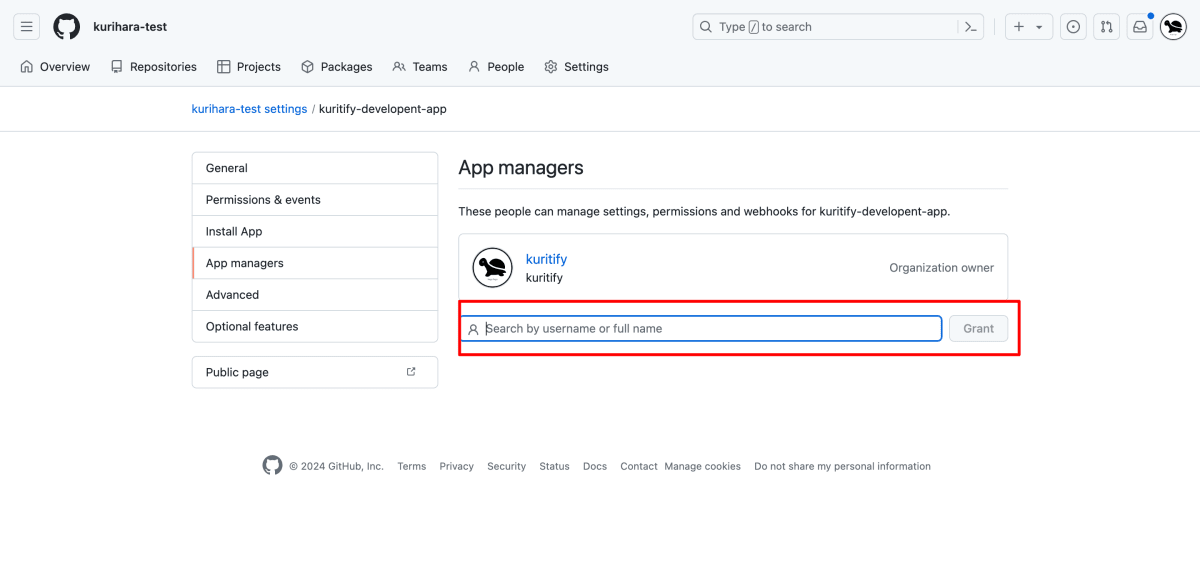Select App managers in the sidebar
Viewport: 1200px width, 581px height.
(315, 263)
